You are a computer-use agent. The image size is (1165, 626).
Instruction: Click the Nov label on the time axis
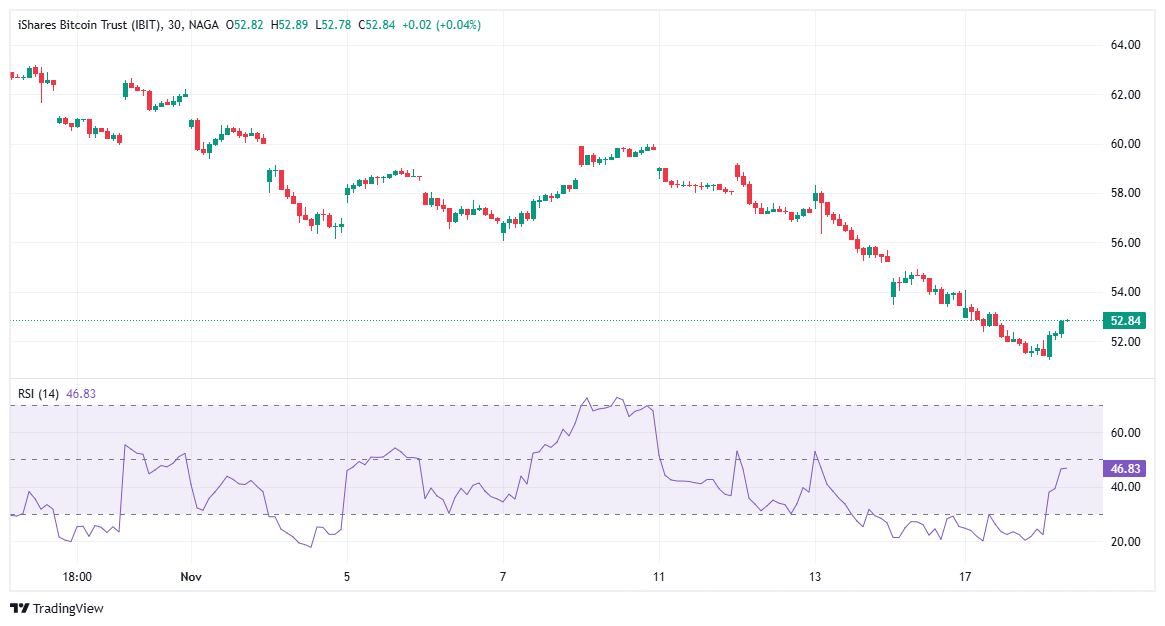190,576
